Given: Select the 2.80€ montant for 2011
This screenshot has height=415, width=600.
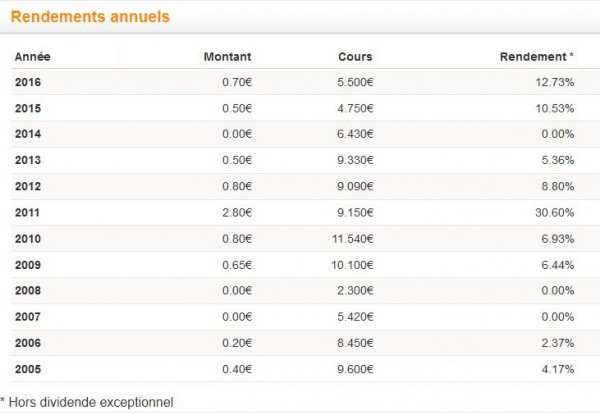Looking at the screenshot, I should point(237,212).
